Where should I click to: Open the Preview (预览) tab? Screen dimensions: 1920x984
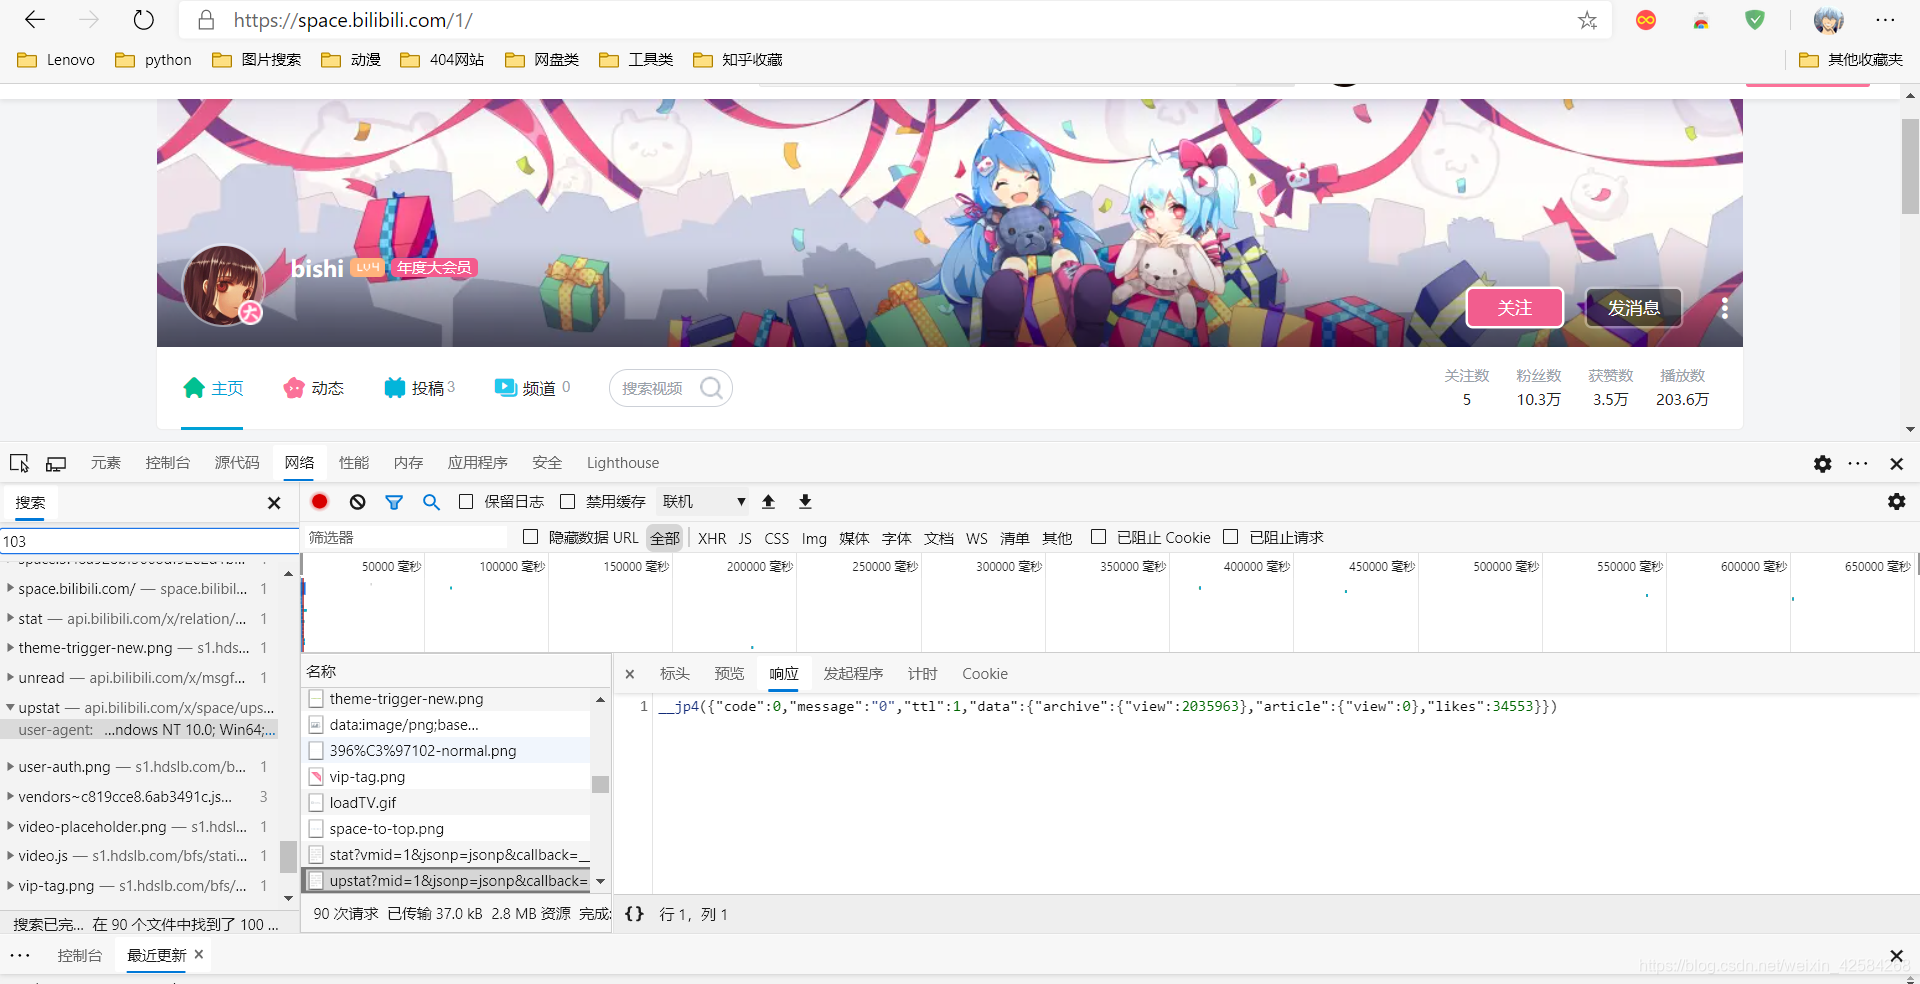click(729, 674)
